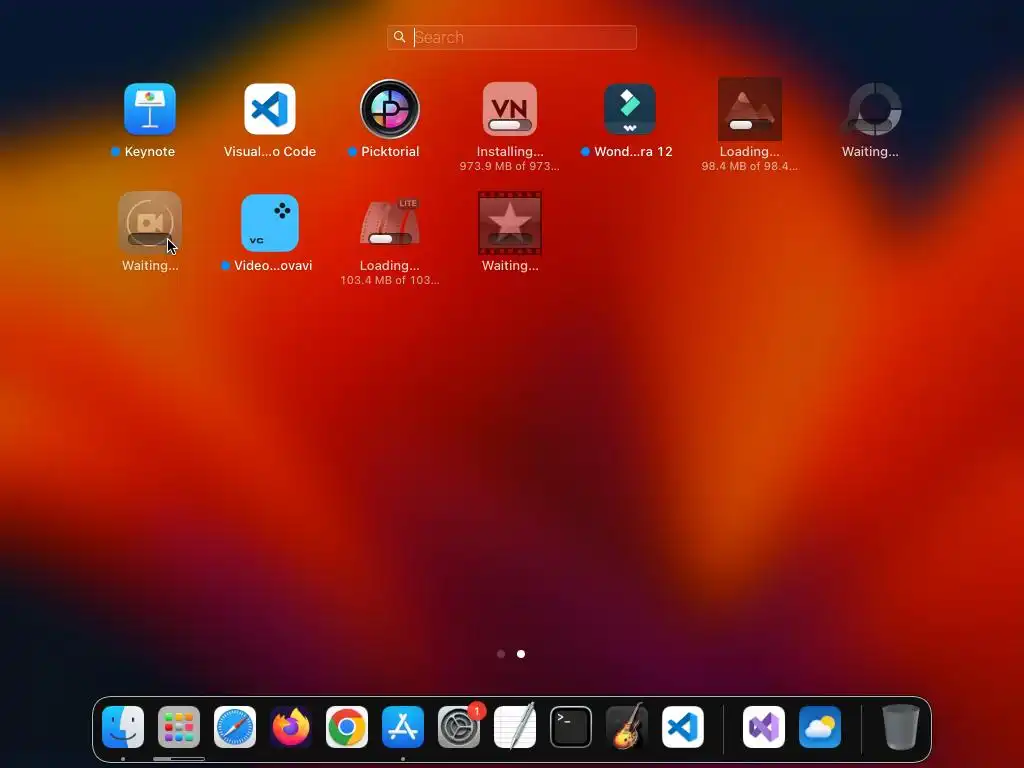
Task: Open System Preferences with the badge in the Dock
Action: pos(459,727)
